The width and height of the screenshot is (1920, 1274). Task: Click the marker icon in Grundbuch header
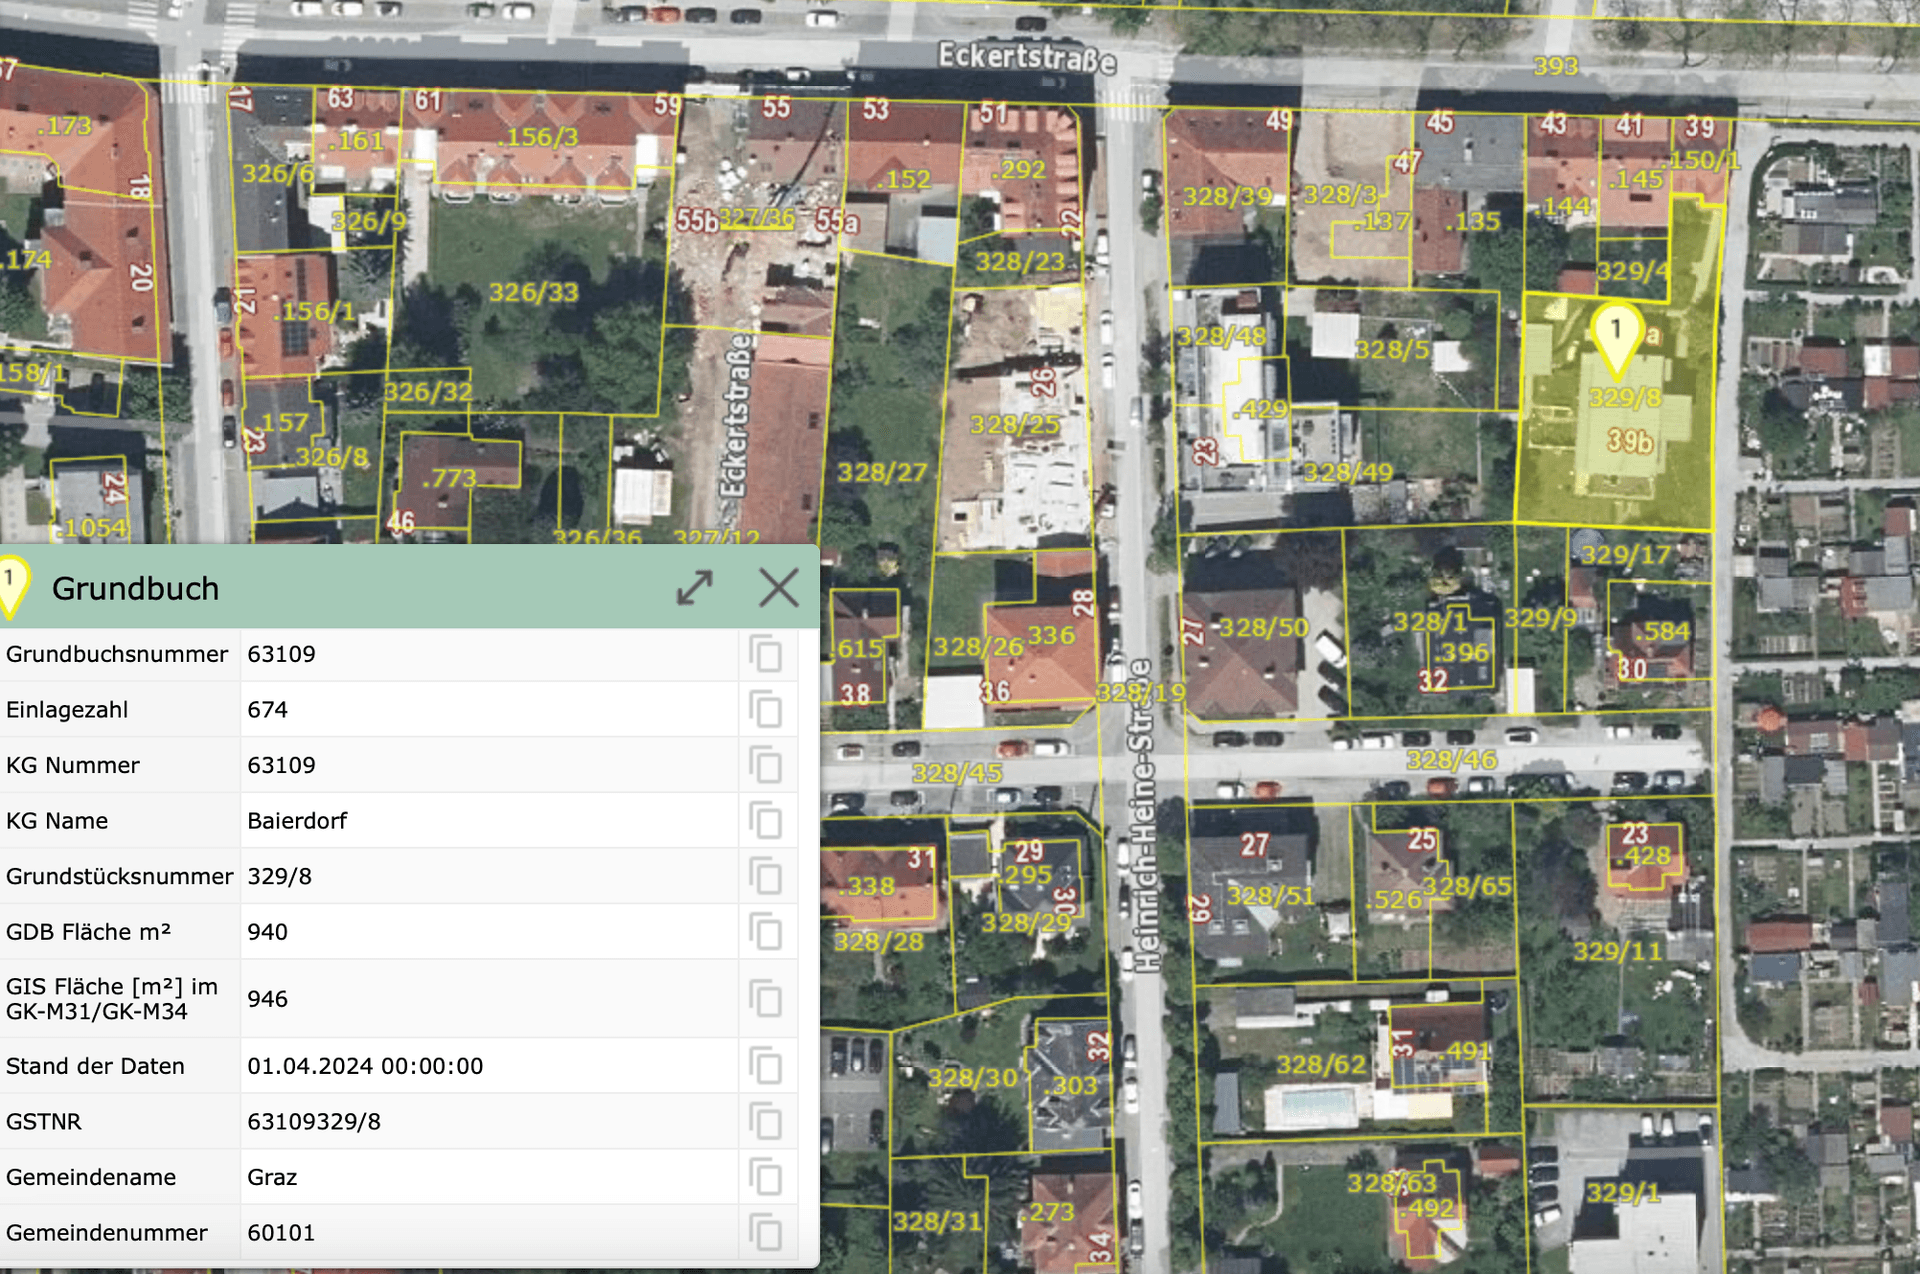click(x=12, y=586)
